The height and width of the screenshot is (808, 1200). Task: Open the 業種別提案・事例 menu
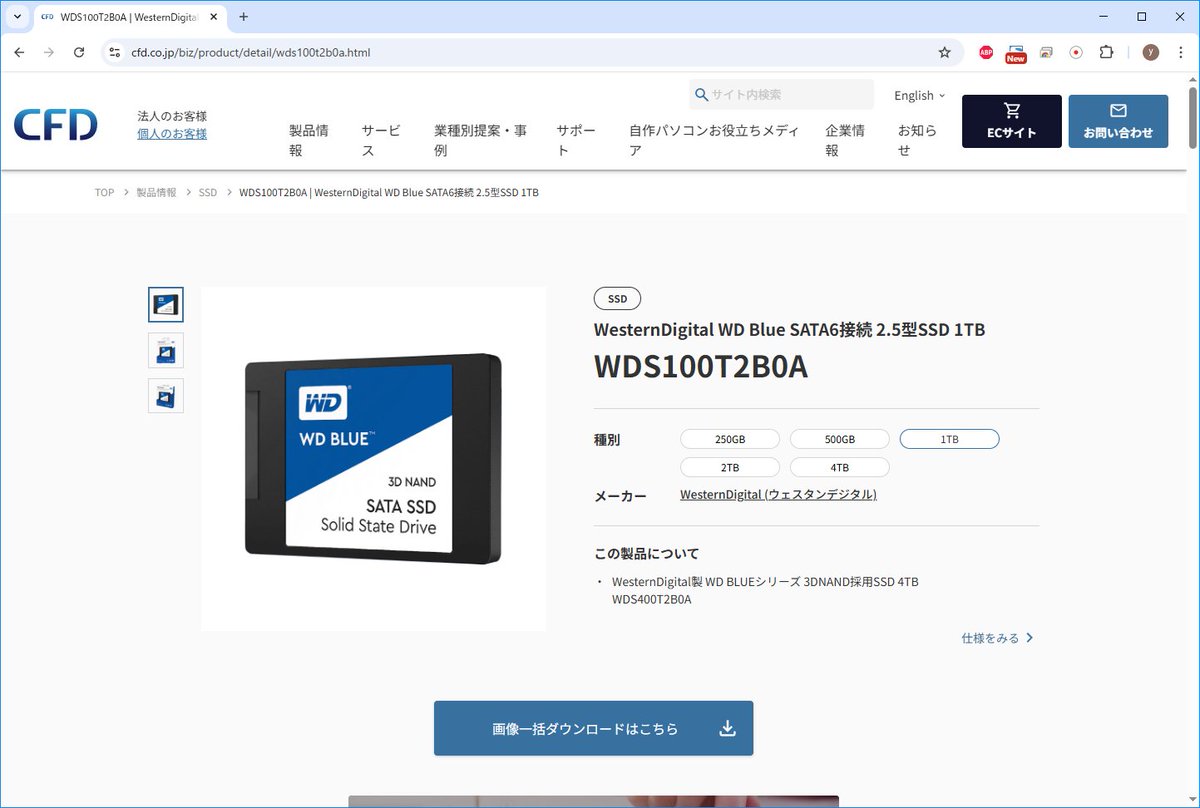click(480, 140)
